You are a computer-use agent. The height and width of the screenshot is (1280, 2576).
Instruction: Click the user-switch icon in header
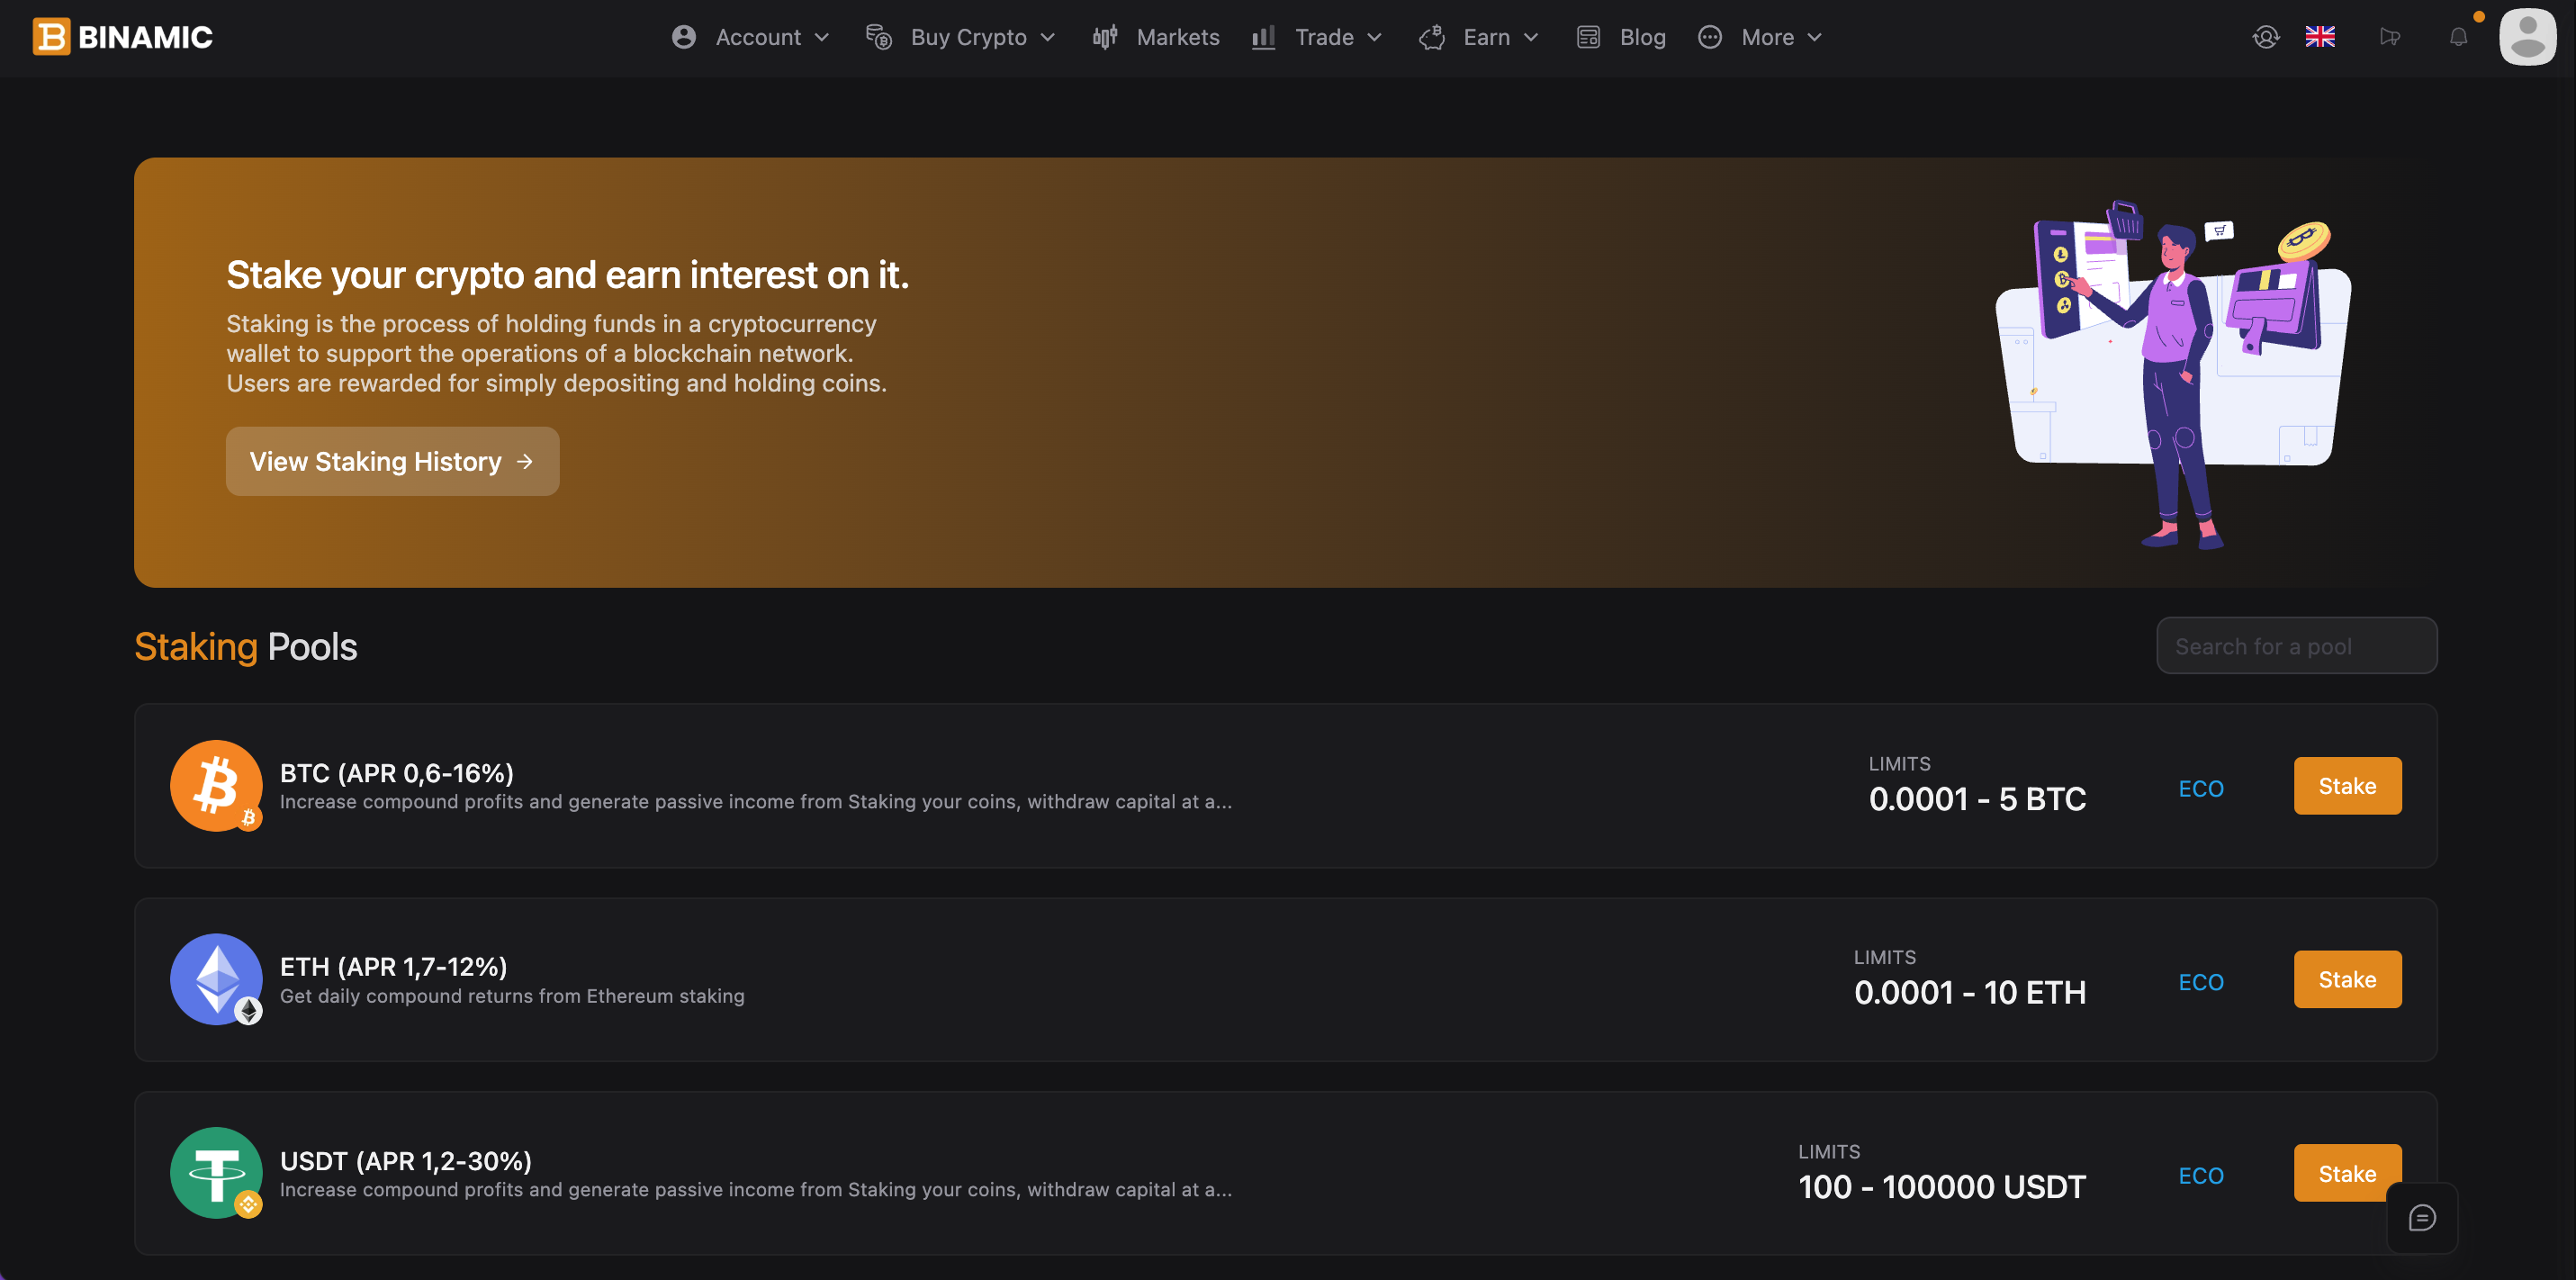point(2265,37)
